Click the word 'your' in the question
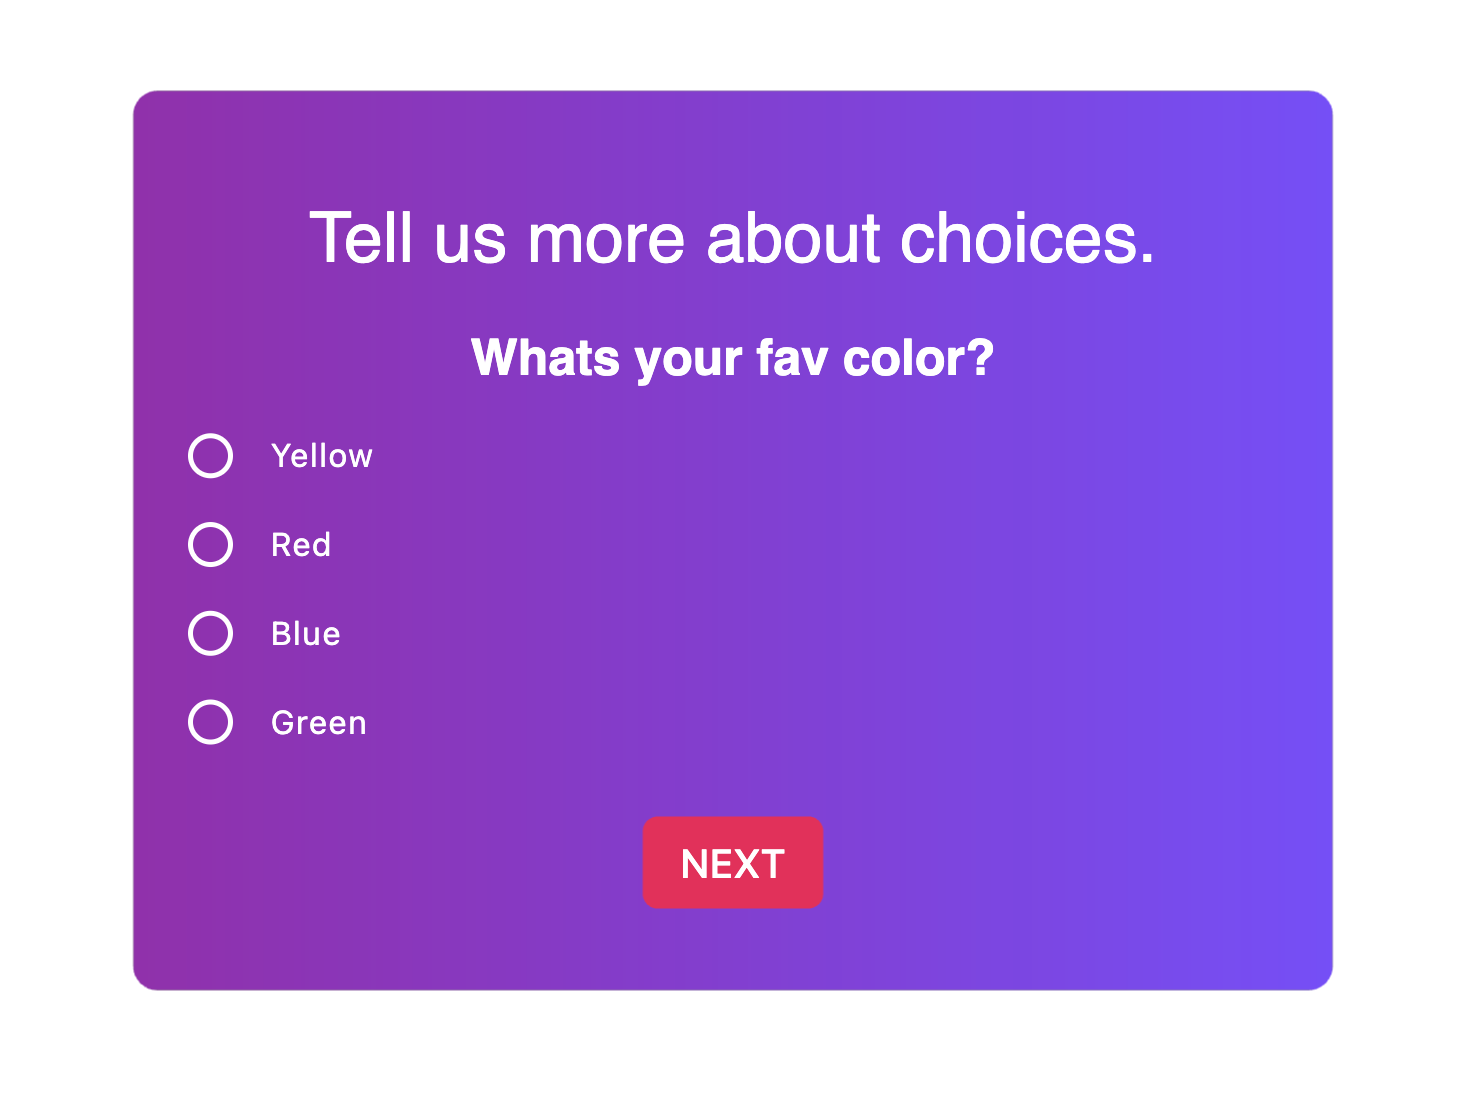This screenshot has width=1474, height=1100. point(688,360)
